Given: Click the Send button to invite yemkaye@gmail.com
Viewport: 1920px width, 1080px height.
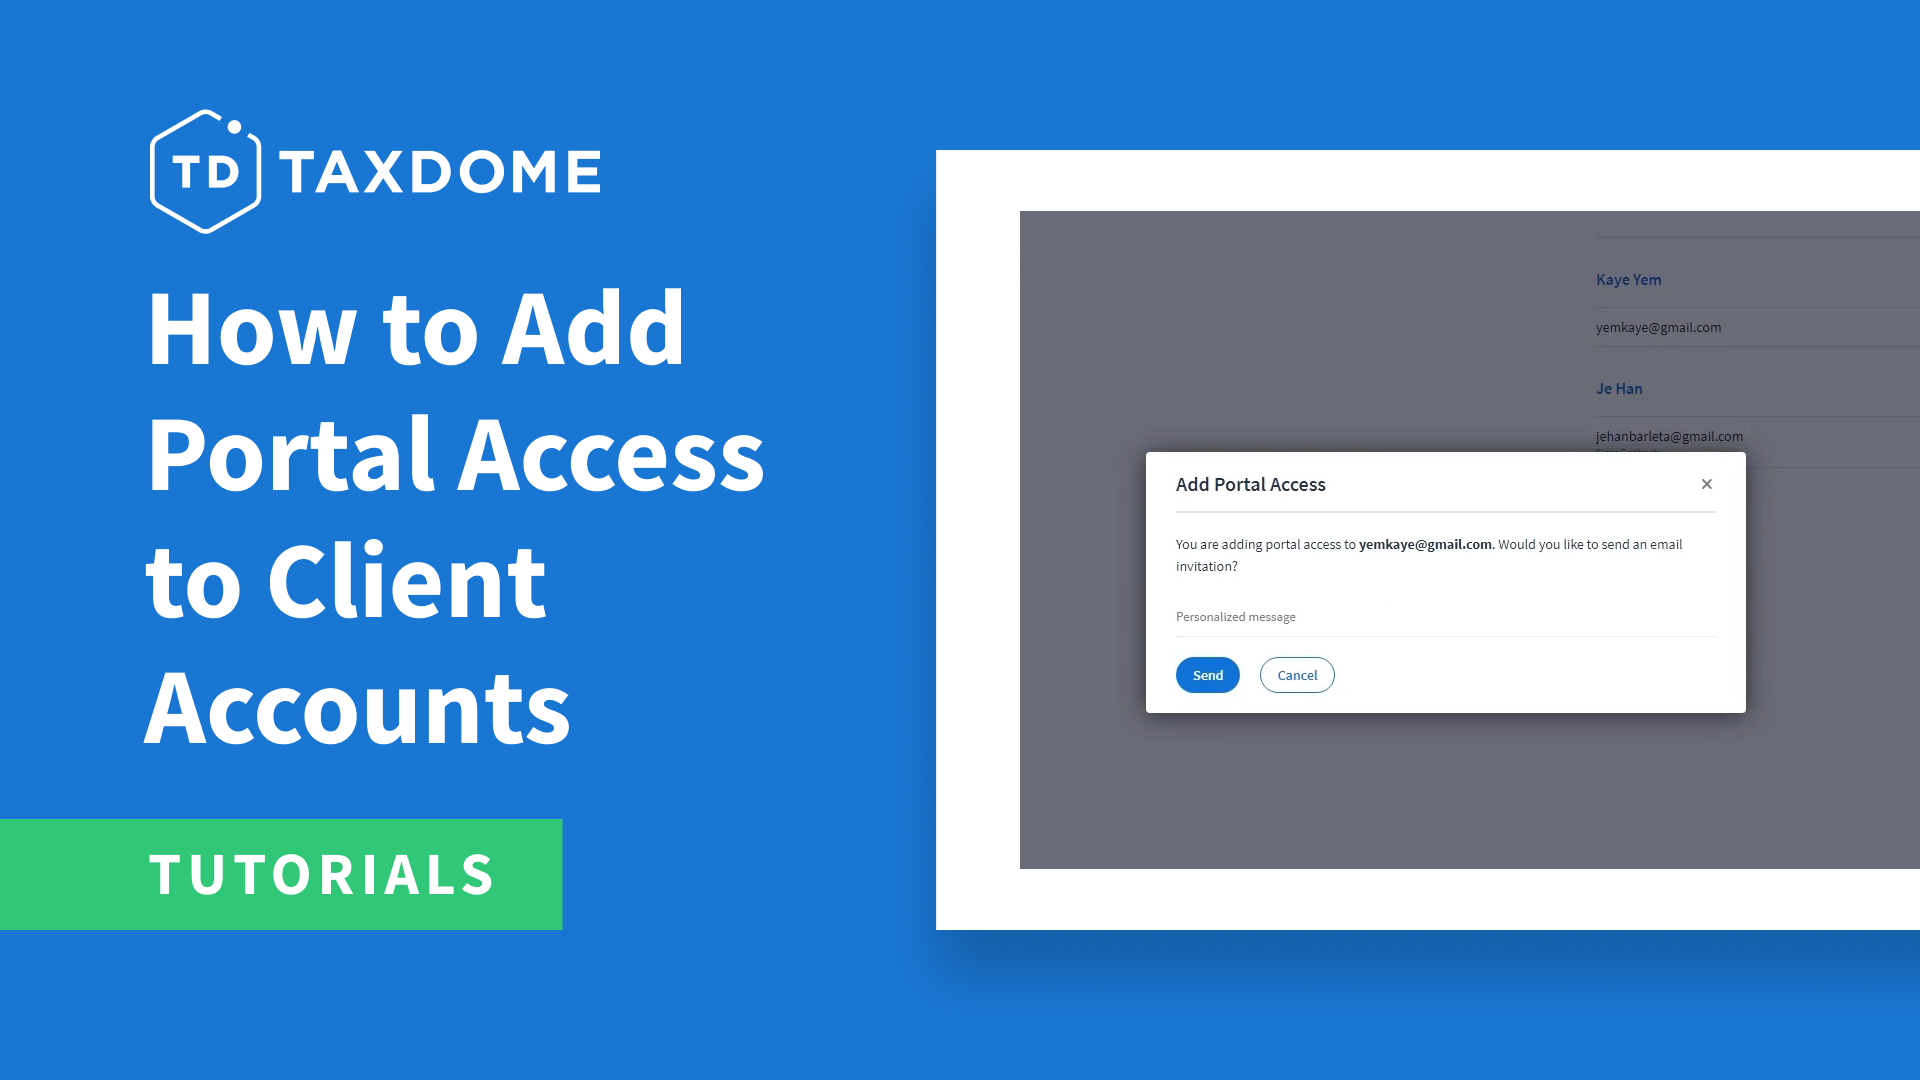Looking at the screenshot, I should pos(1207,675).
